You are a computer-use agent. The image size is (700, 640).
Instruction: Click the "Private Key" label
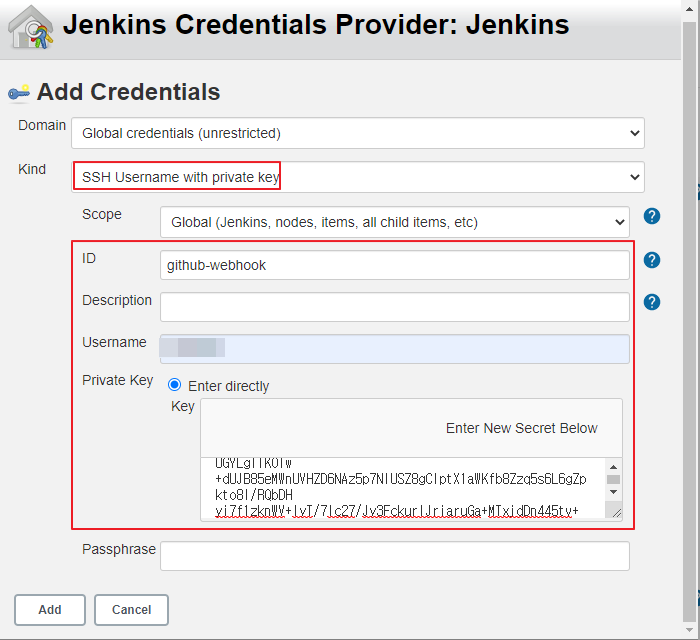[117, 380]
